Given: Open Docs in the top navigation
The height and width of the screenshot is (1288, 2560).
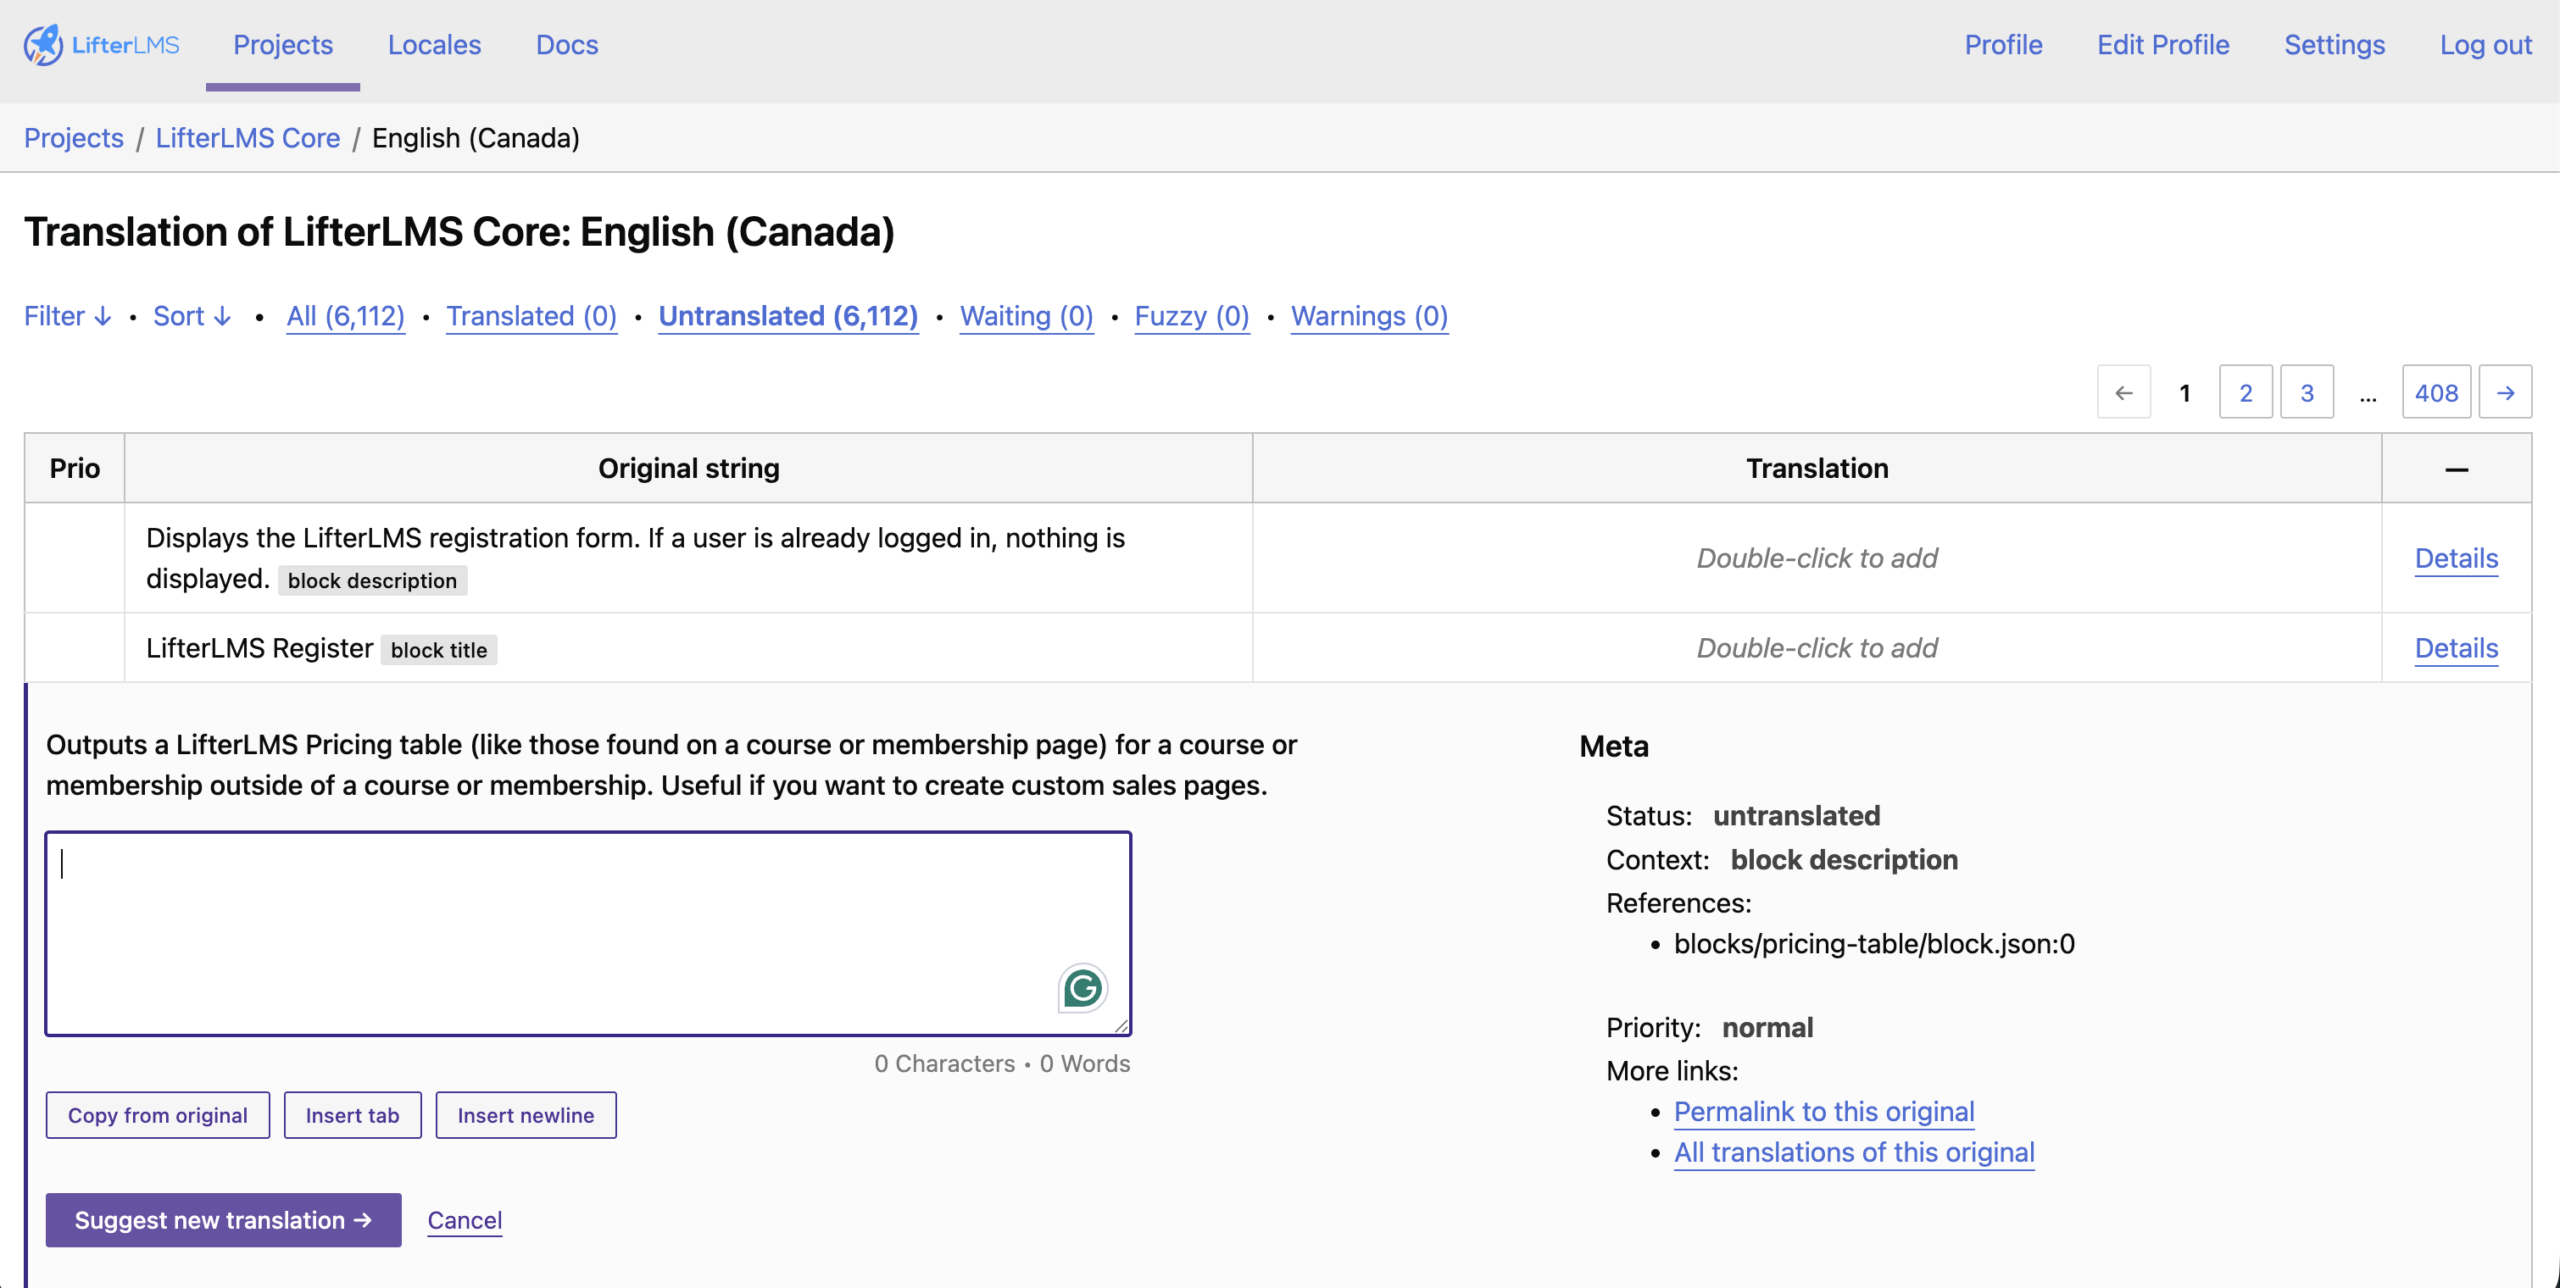Looking at the screenshot, I should (567, 45).
